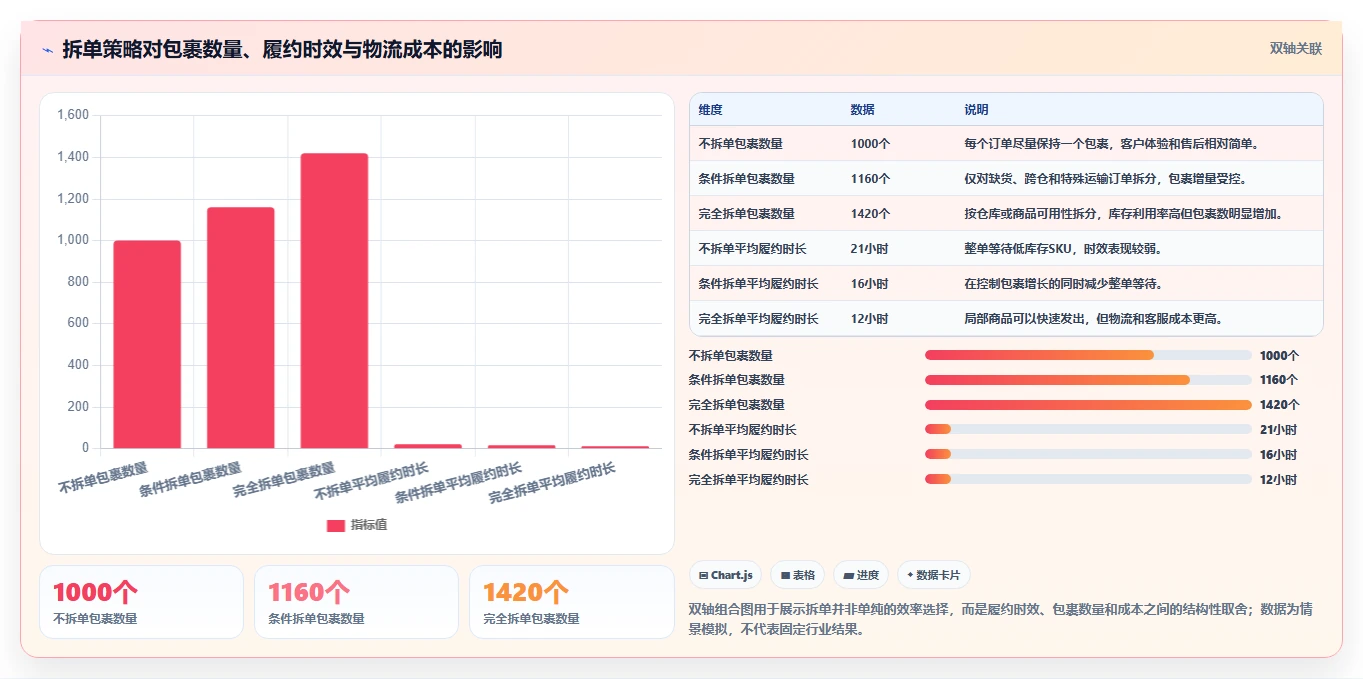Click description starting 仅对缺货、跨仓
1363x679 pixels.
tap(1105, 178)
